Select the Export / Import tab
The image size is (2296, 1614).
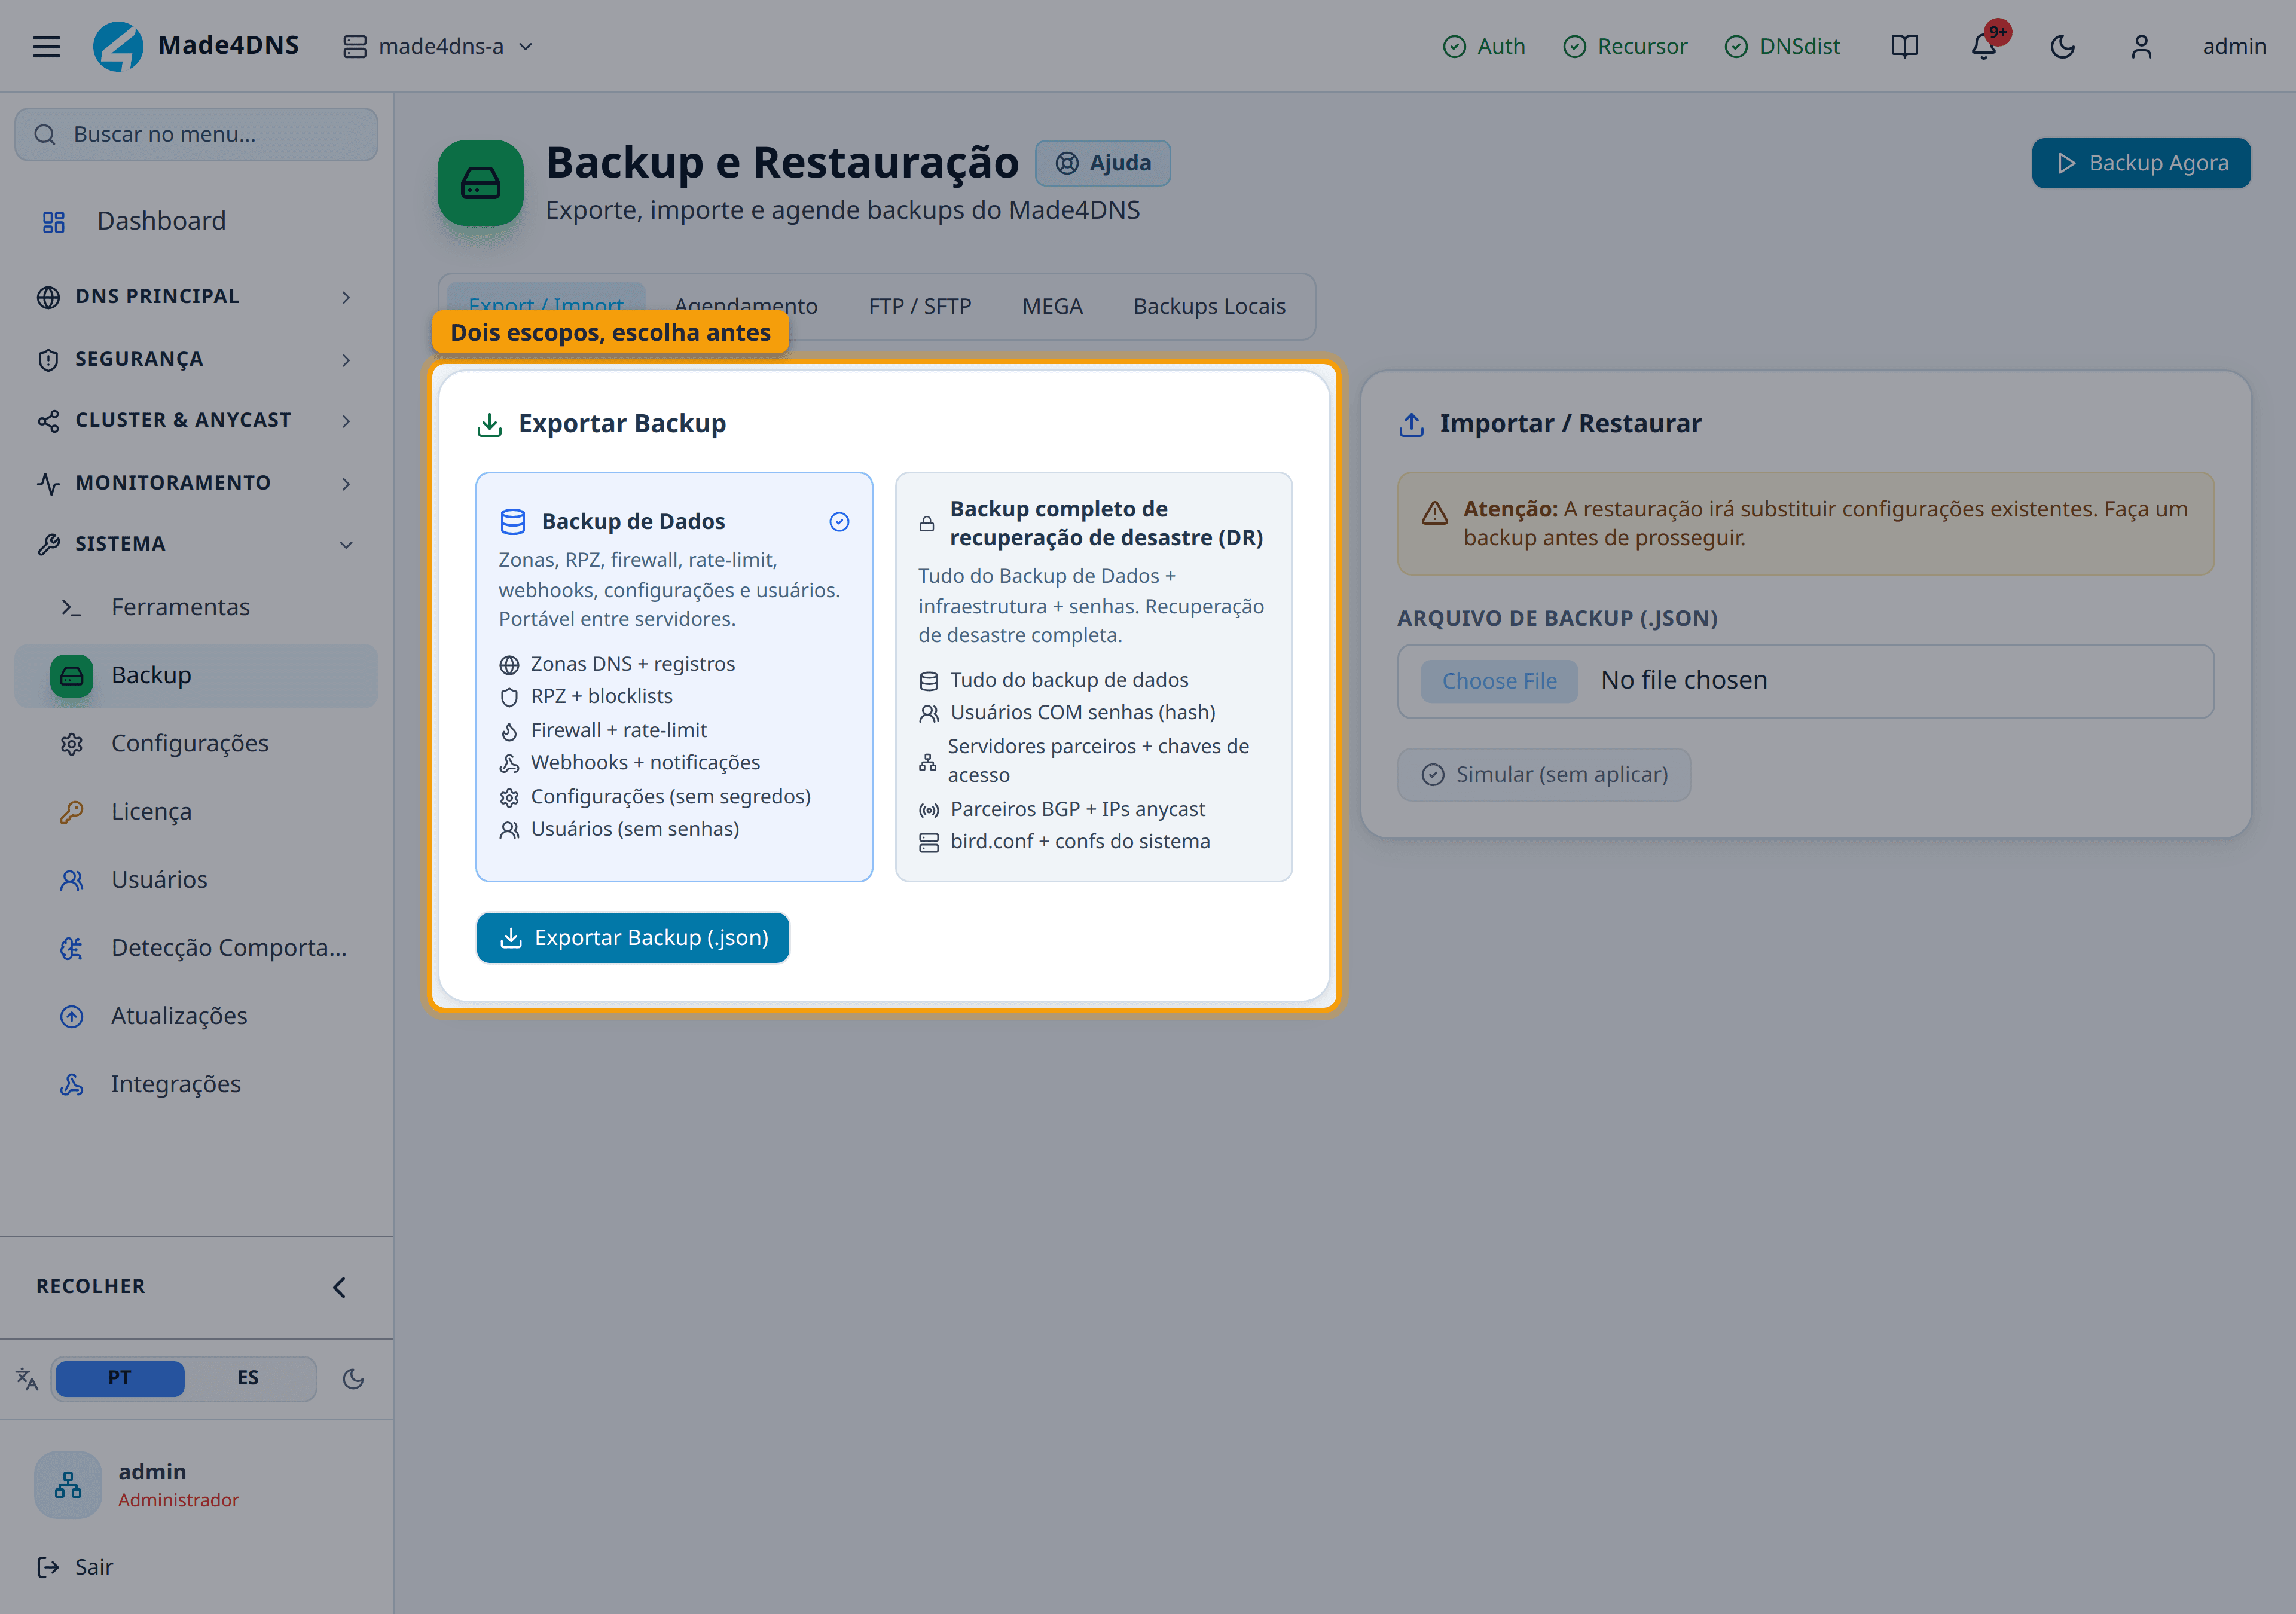[x=546, y=306]
